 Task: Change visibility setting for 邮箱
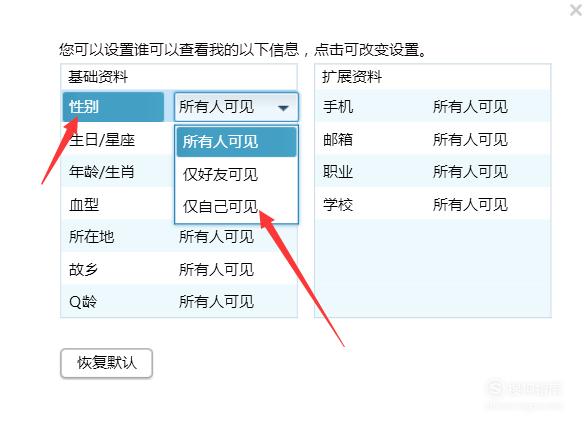point(470,140)
